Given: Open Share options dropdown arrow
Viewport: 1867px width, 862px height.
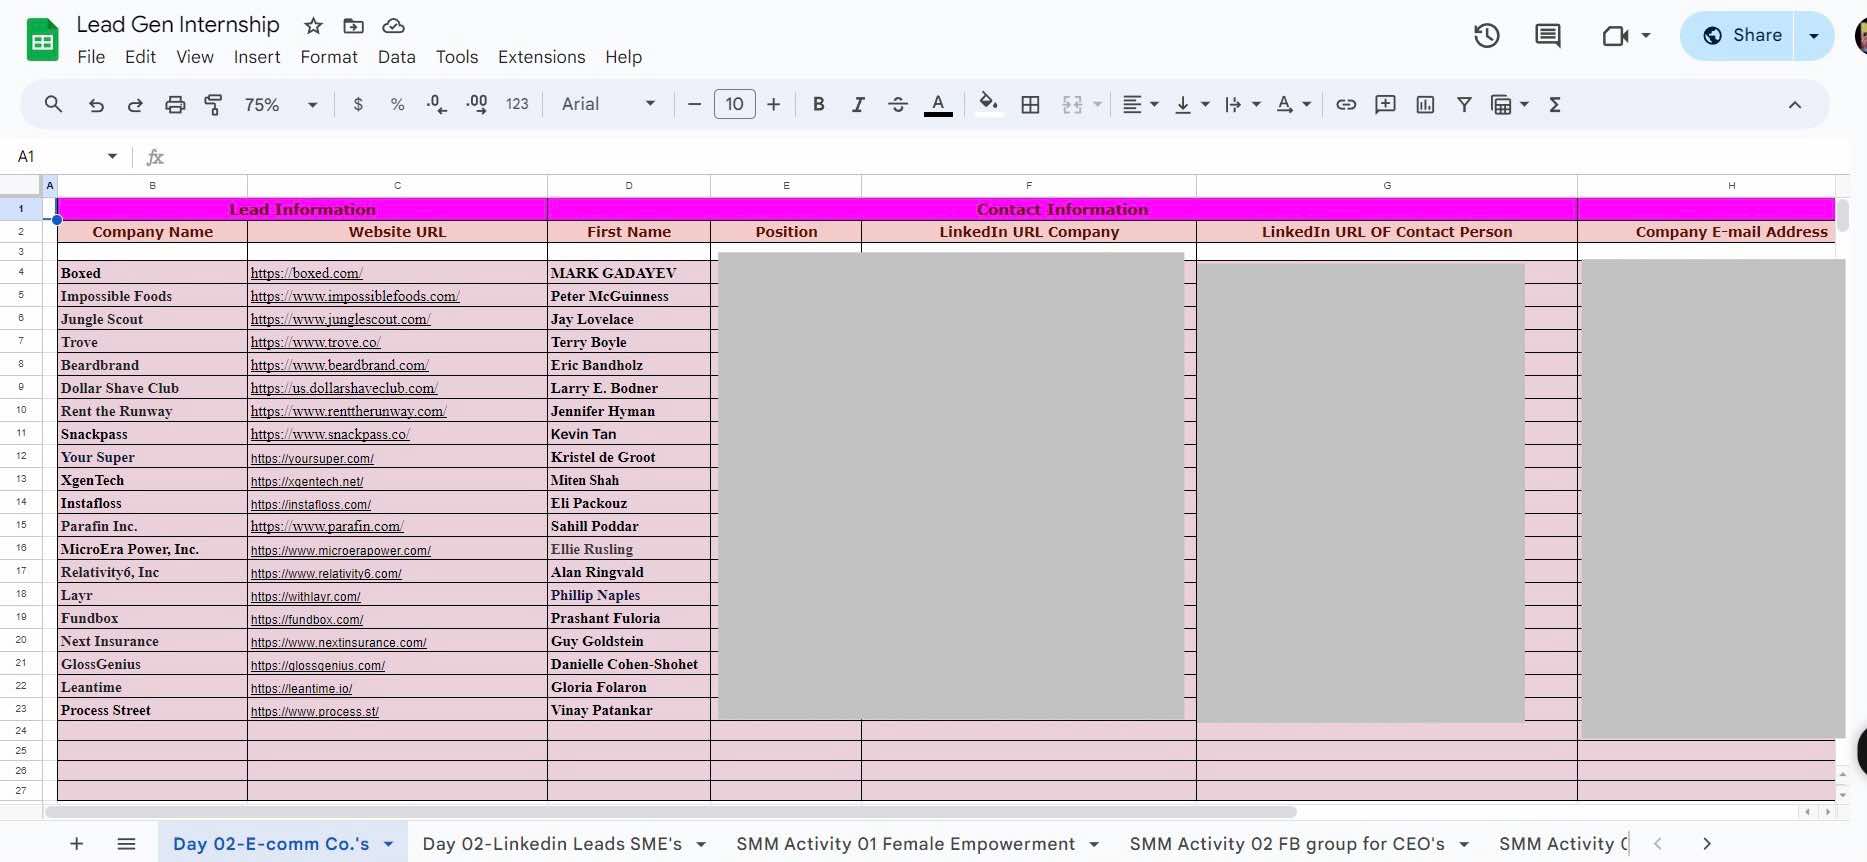Looking at the screenshot, I should [1814, 36].
